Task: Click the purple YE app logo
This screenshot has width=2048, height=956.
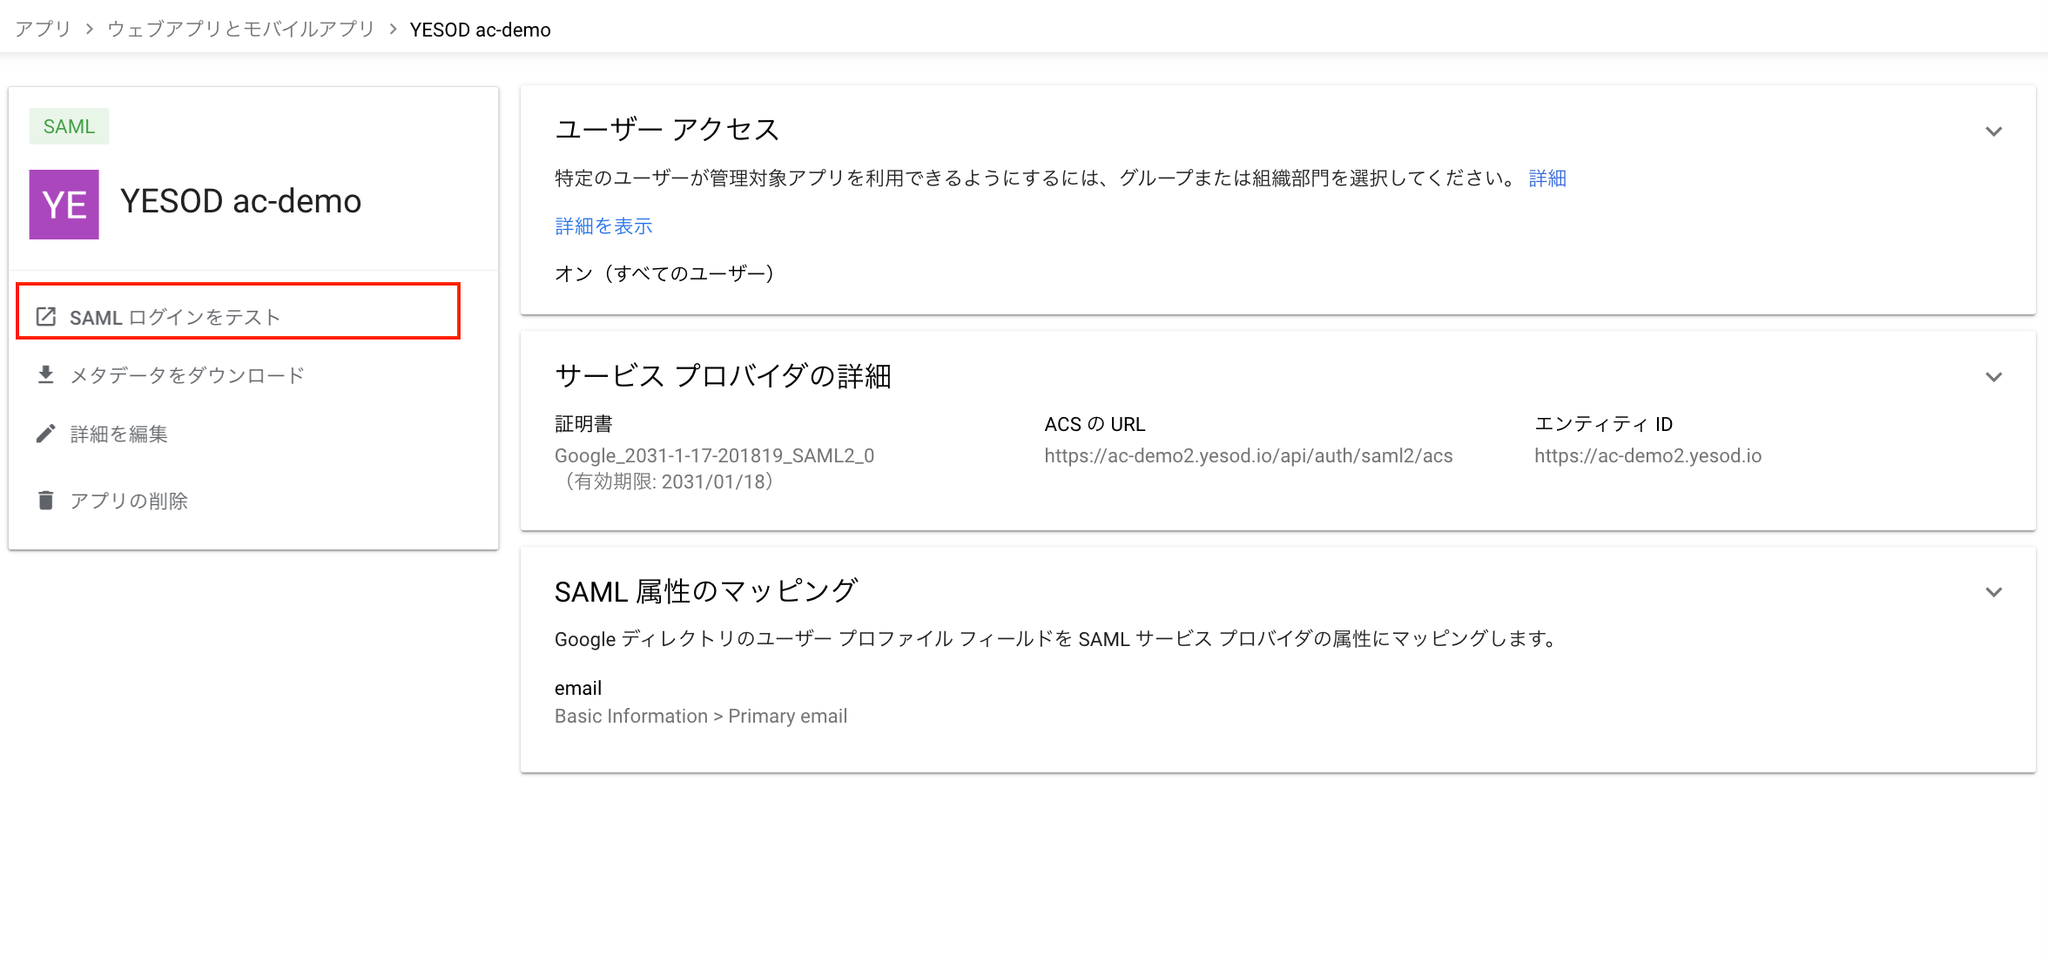Action: 64,204
